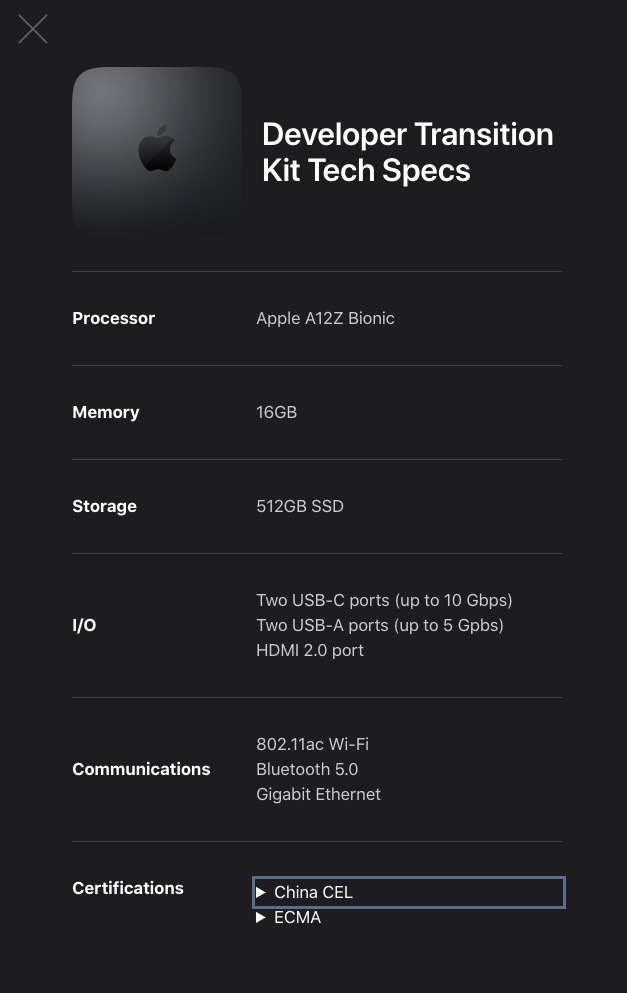Image resolution: width=627 pixels, height=993 pixels.
Task: Click the Gigabit Ethernet text
Action: pos(318,794)
